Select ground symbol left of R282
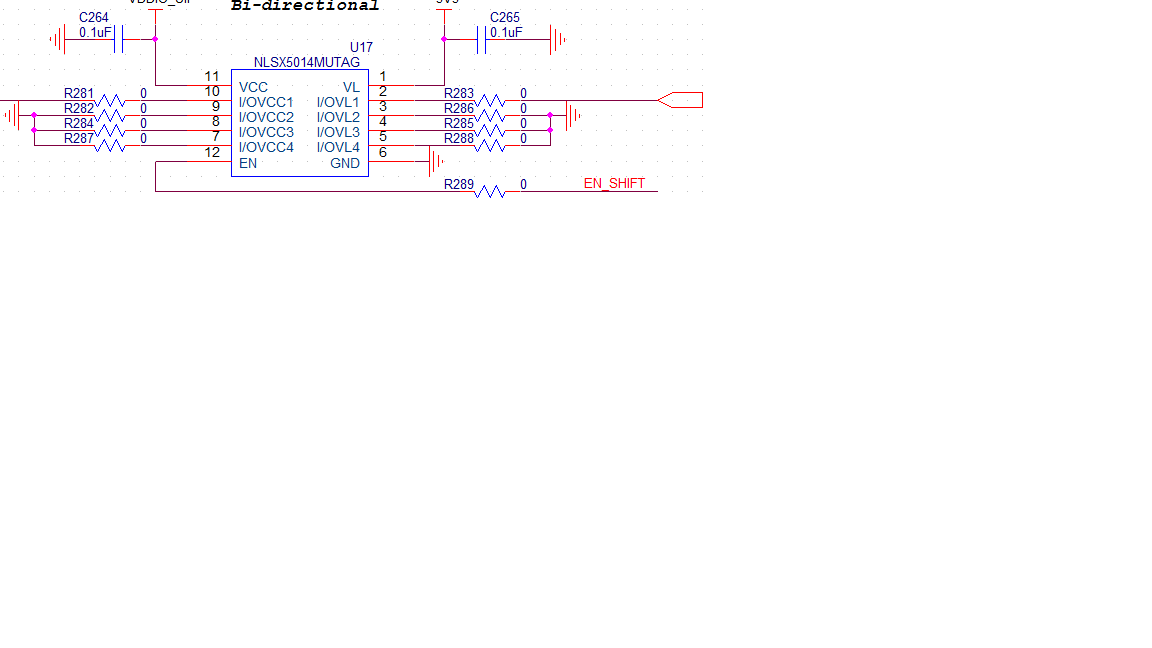Image resolution: width=1152 pixels, height=648 pixels. tap(12, 115)
